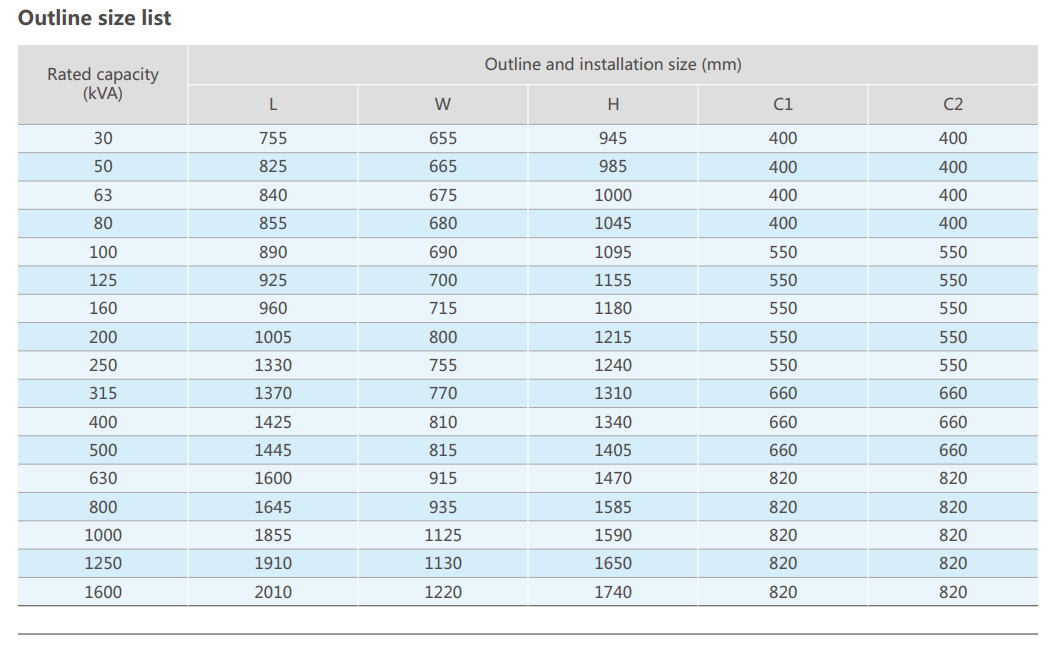Click the H value 945 for 30 kVA

[x=613, y=138]
